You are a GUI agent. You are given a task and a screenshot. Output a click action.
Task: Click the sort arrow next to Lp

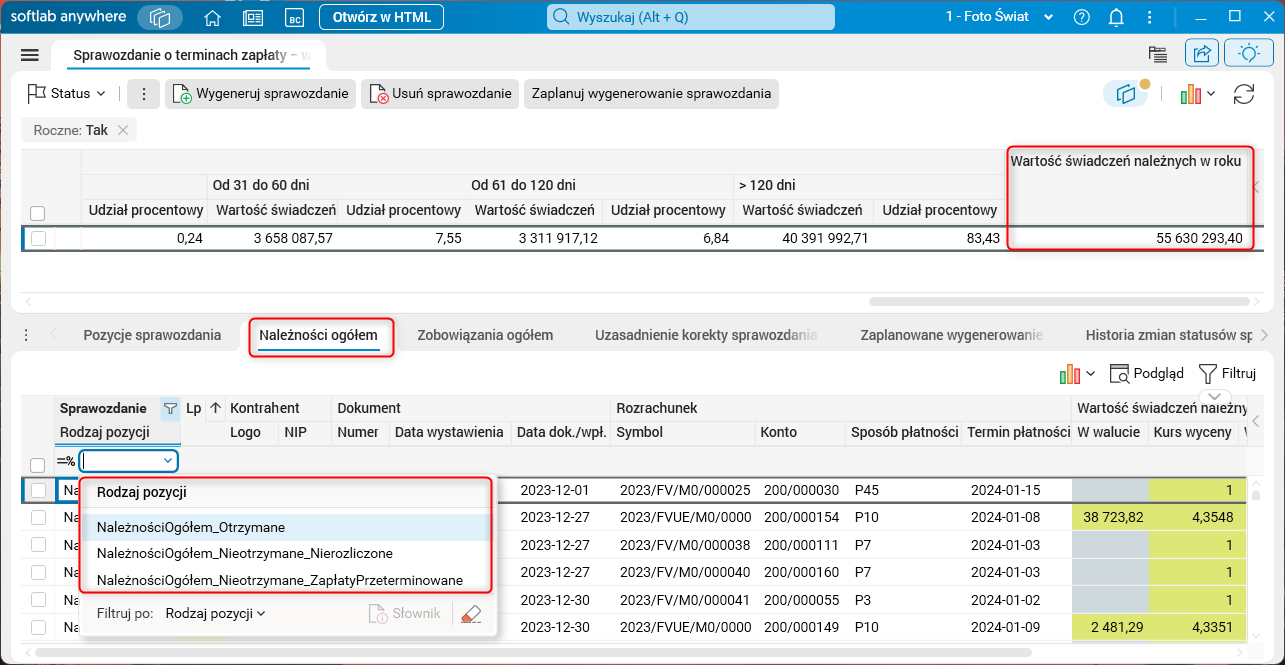click(x=215, y=408)
